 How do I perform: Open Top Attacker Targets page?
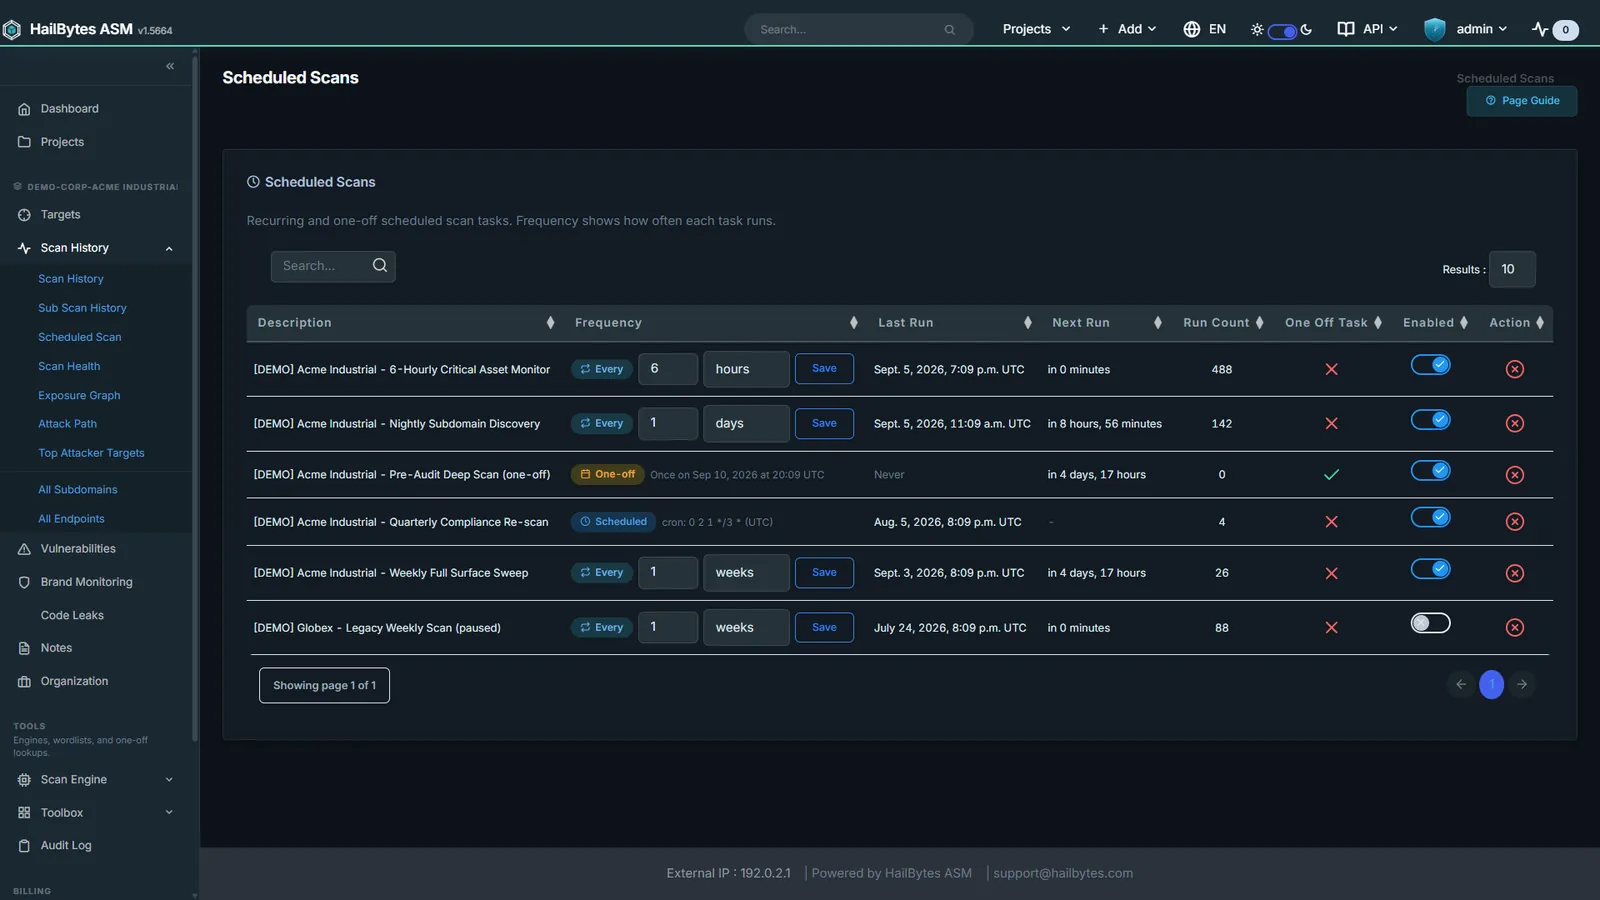pos(91,453)
